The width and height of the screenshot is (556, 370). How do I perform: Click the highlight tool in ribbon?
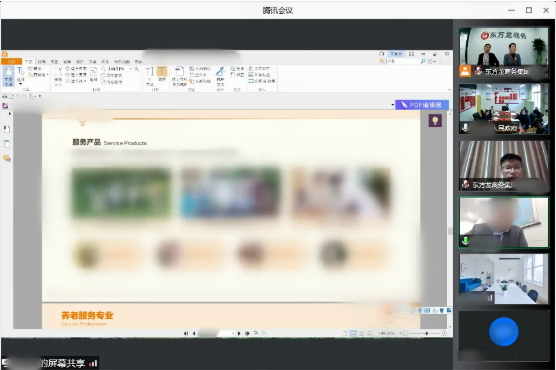point(162,73)
